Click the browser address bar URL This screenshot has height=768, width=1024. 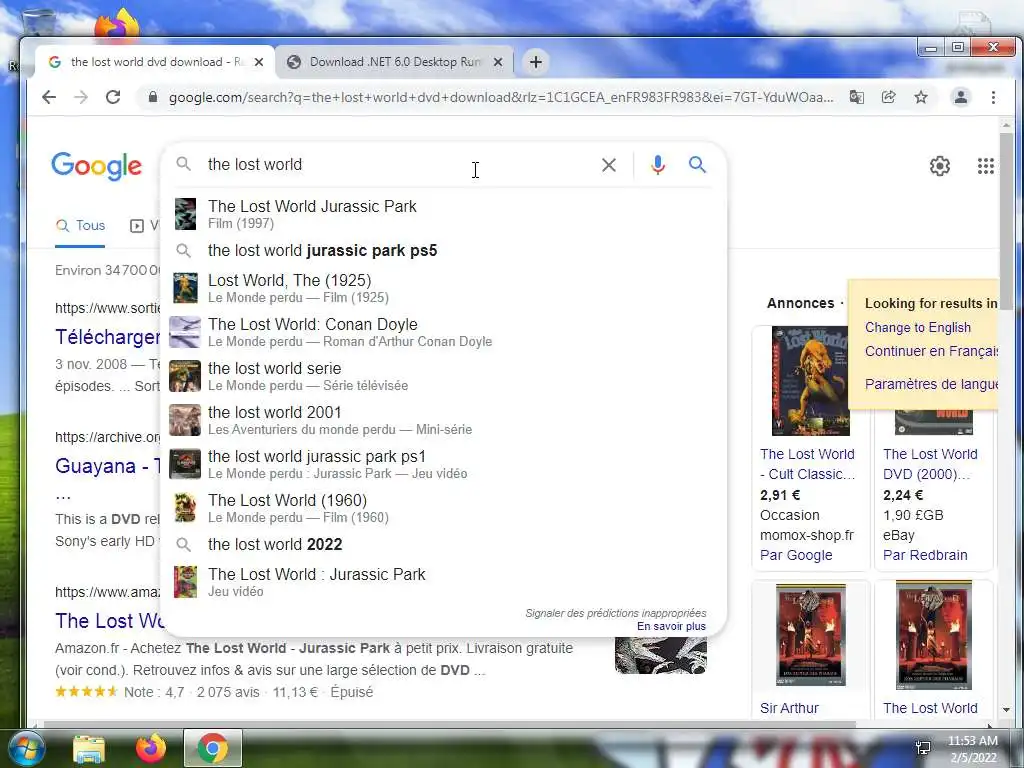pos(501,97)
